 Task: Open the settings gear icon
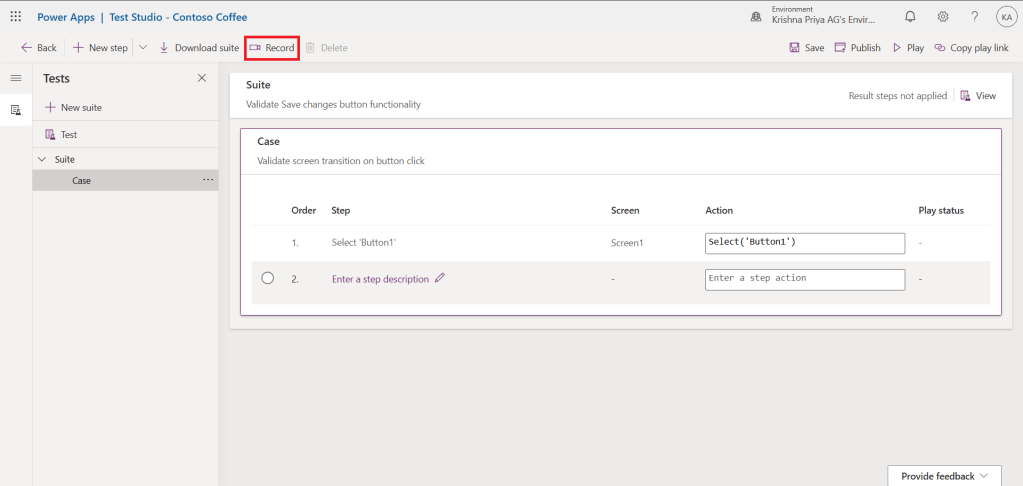pos(942,17)
